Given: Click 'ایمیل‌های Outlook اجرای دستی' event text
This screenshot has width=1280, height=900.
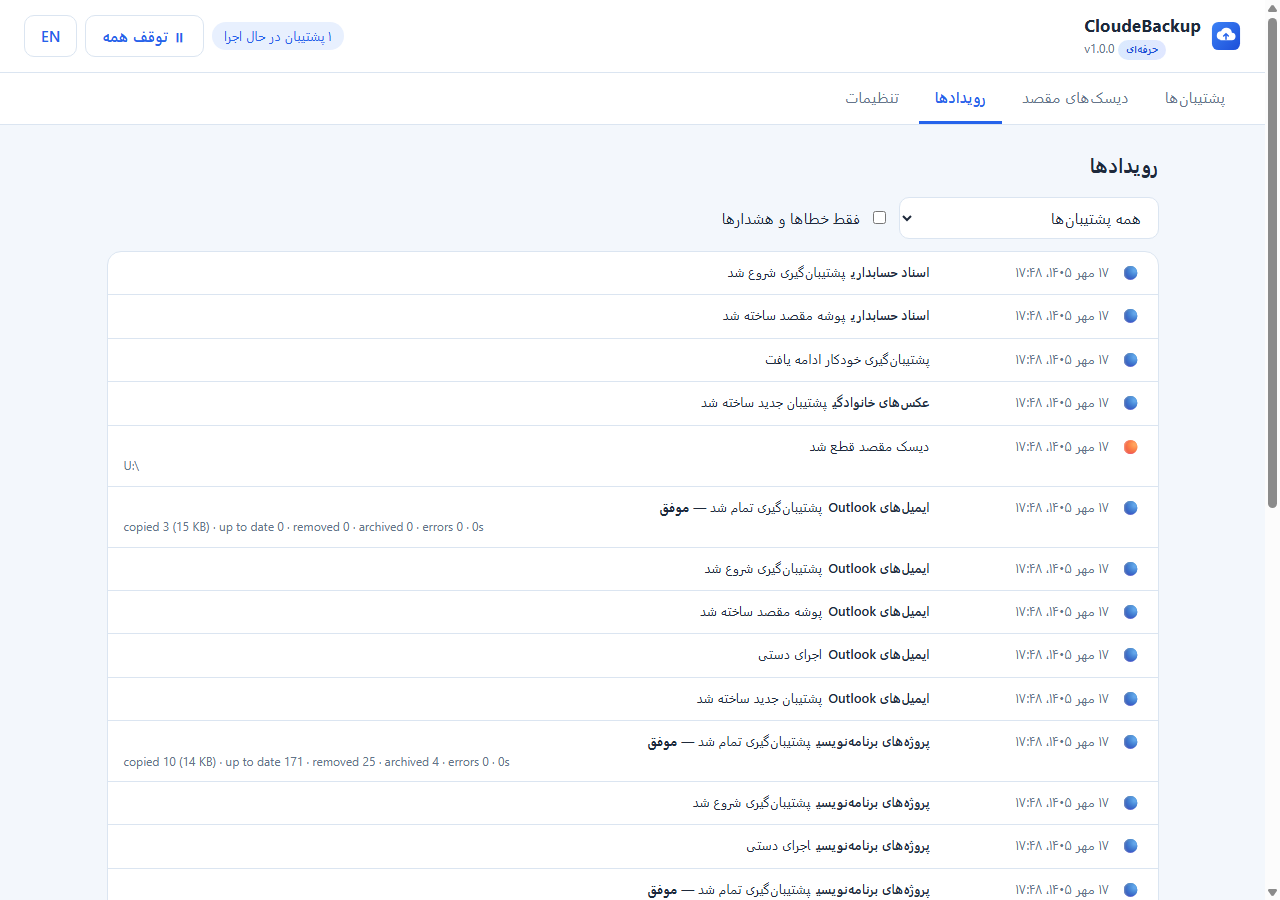Looking at the screenshot, I should (x=844, y=655).
